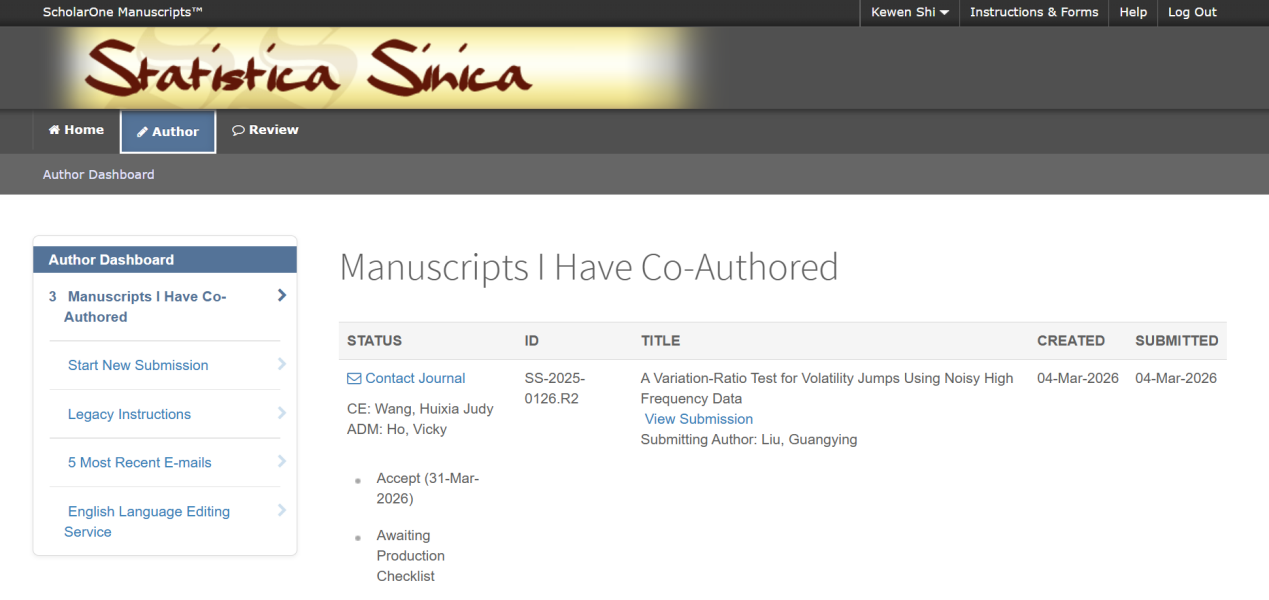Log Out of ScholarOne
1269x600 pixels.
[x=1192, y=12]
